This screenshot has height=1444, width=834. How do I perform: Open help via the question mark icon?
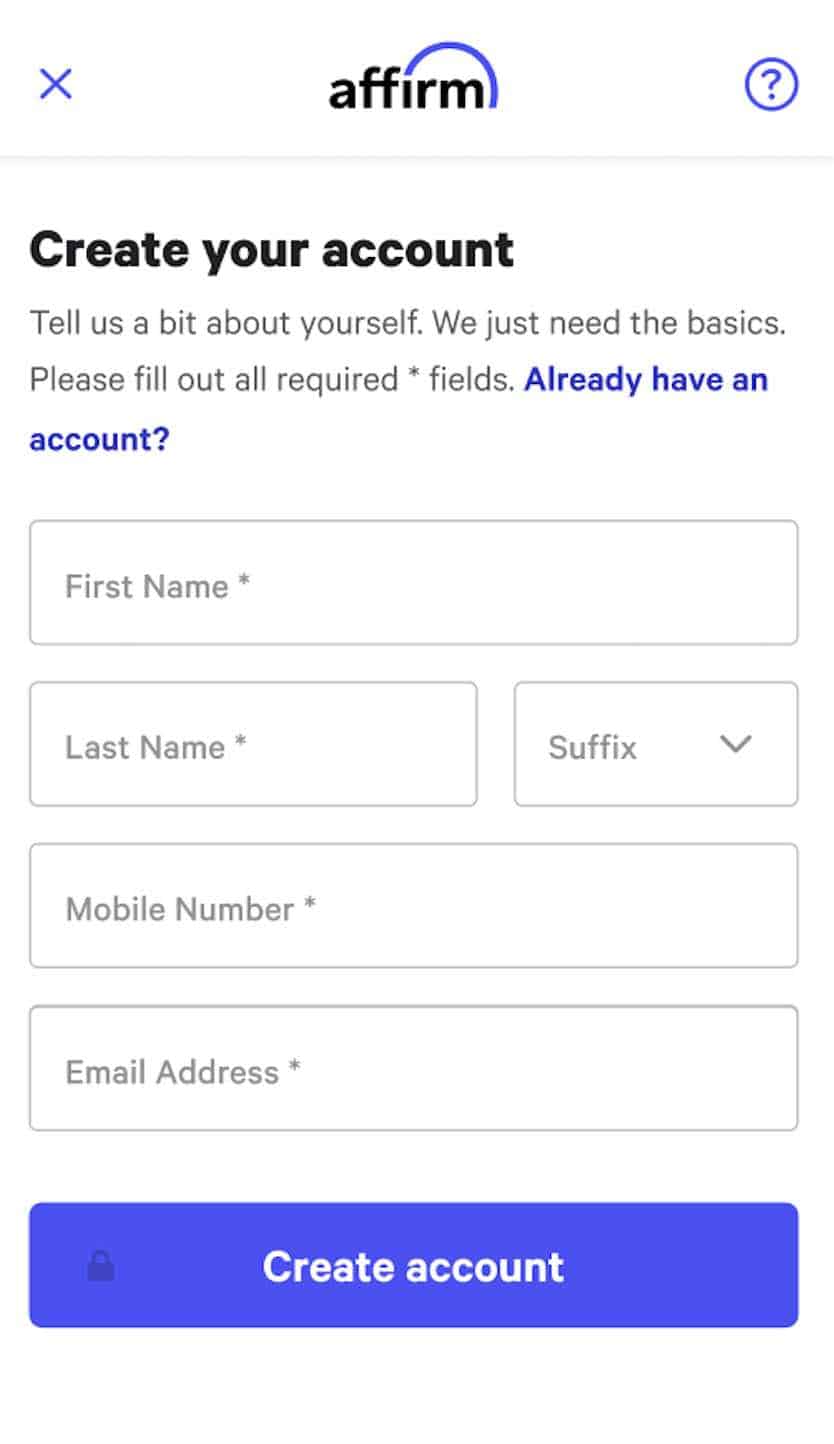tap(771, 85)
